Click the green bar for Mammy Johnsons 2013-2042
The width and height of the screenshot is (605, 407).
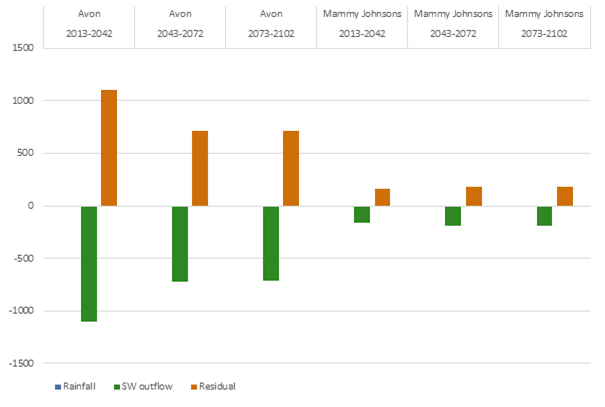(362, 214)
